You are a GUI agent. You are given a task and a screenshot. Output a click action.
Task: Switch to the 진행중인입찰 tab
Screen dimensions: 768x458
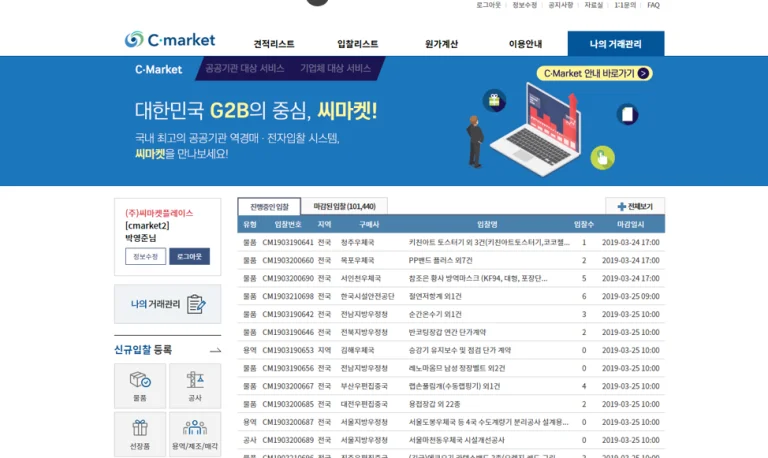coord(269,207)
